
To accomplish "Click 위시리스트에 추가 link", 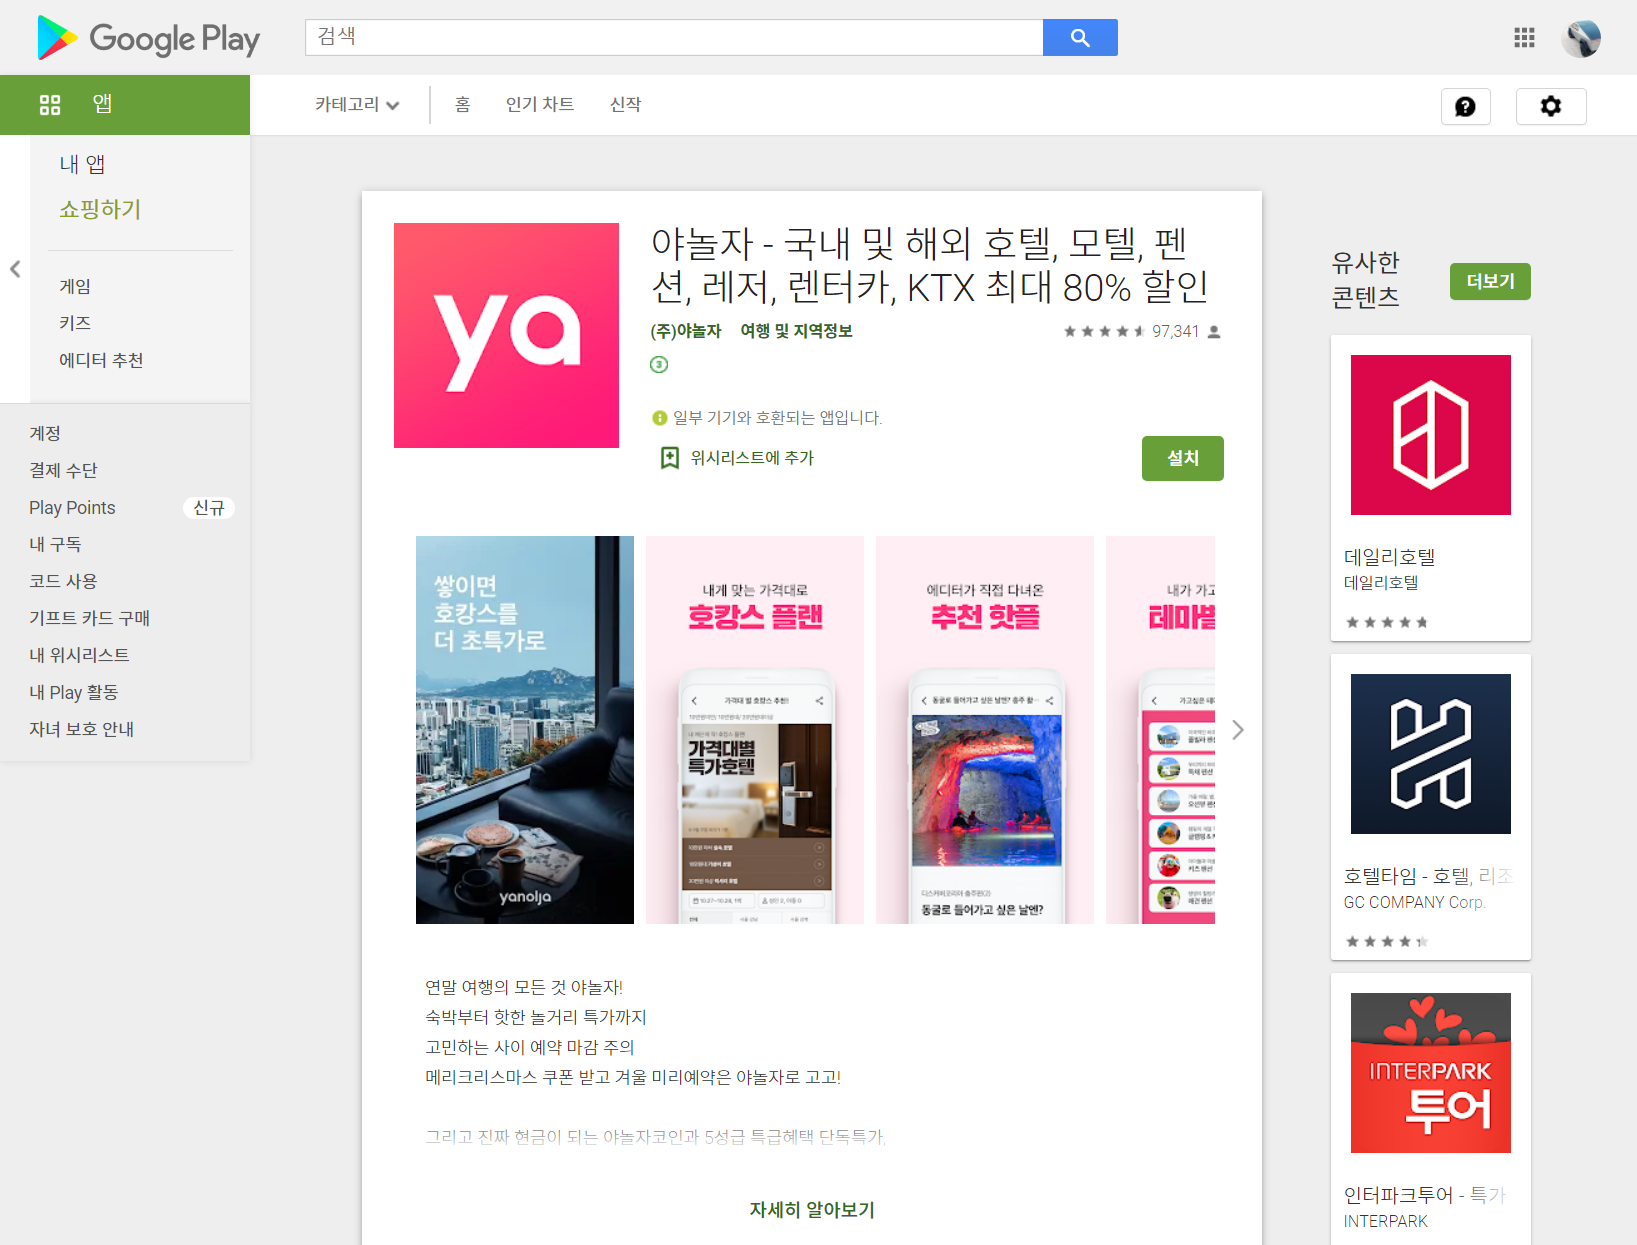I will tap(752, 458).
